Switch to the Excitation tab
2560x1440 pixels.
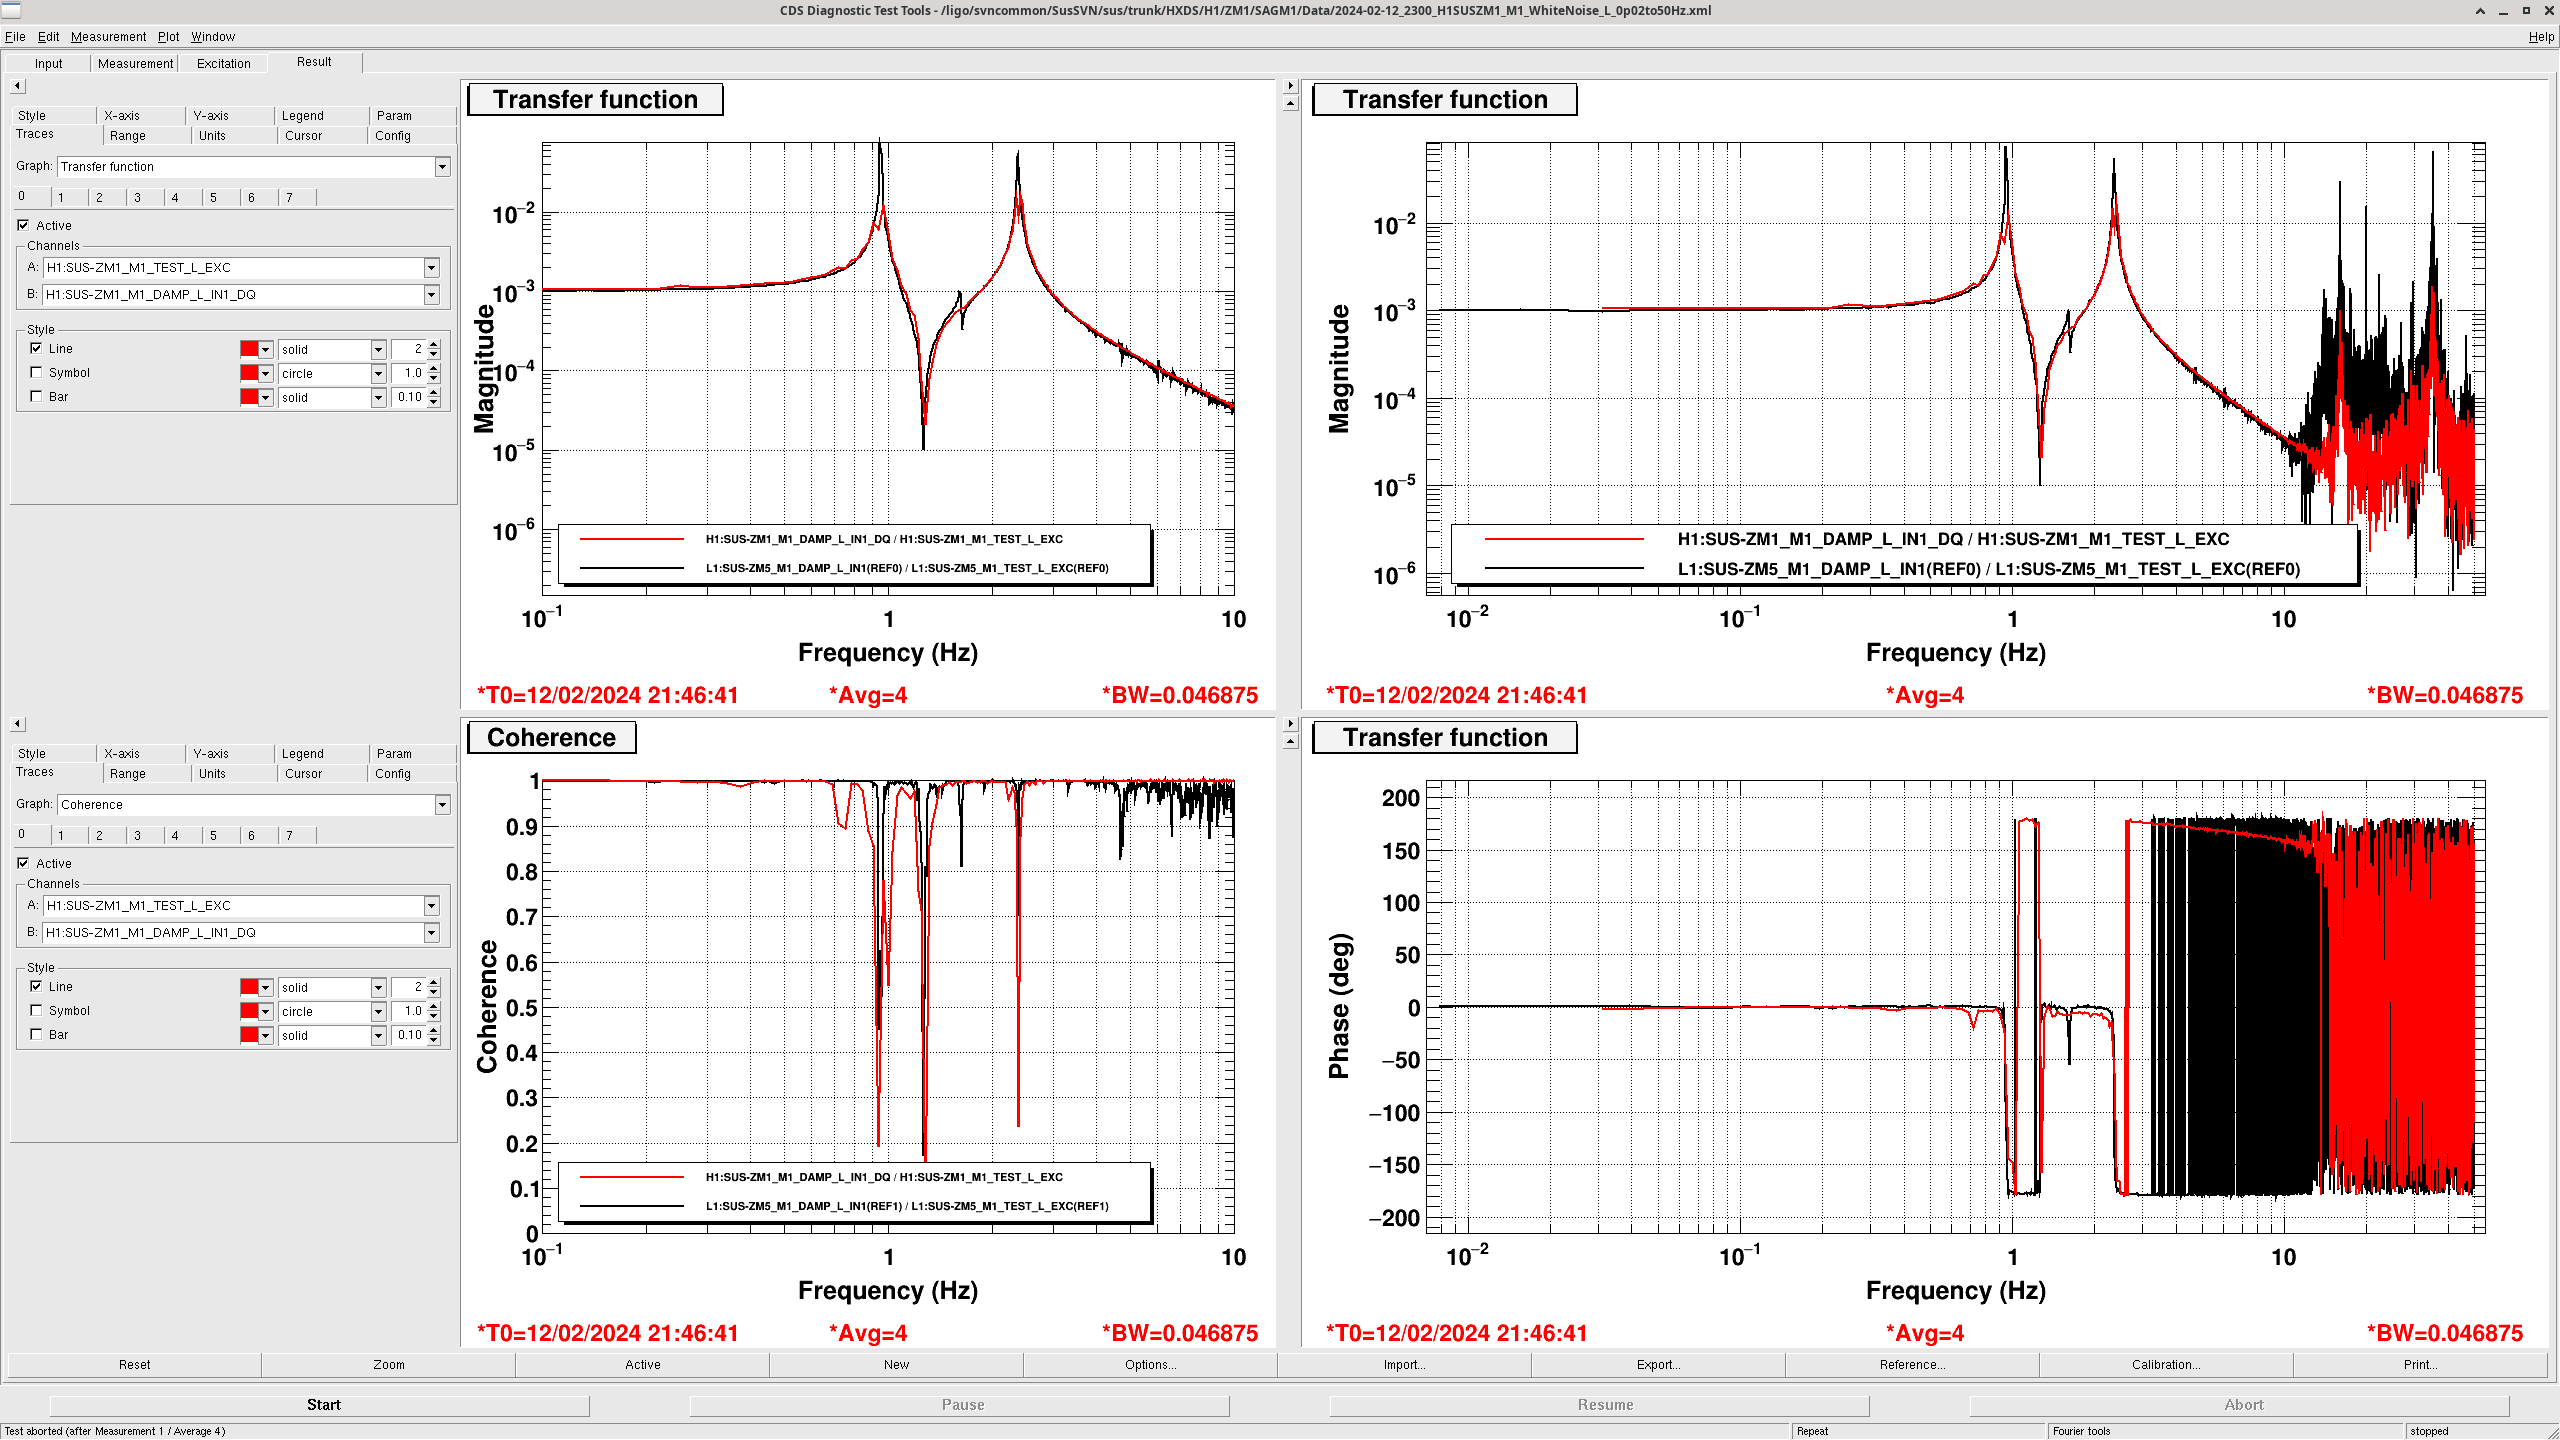coord(223,64)
